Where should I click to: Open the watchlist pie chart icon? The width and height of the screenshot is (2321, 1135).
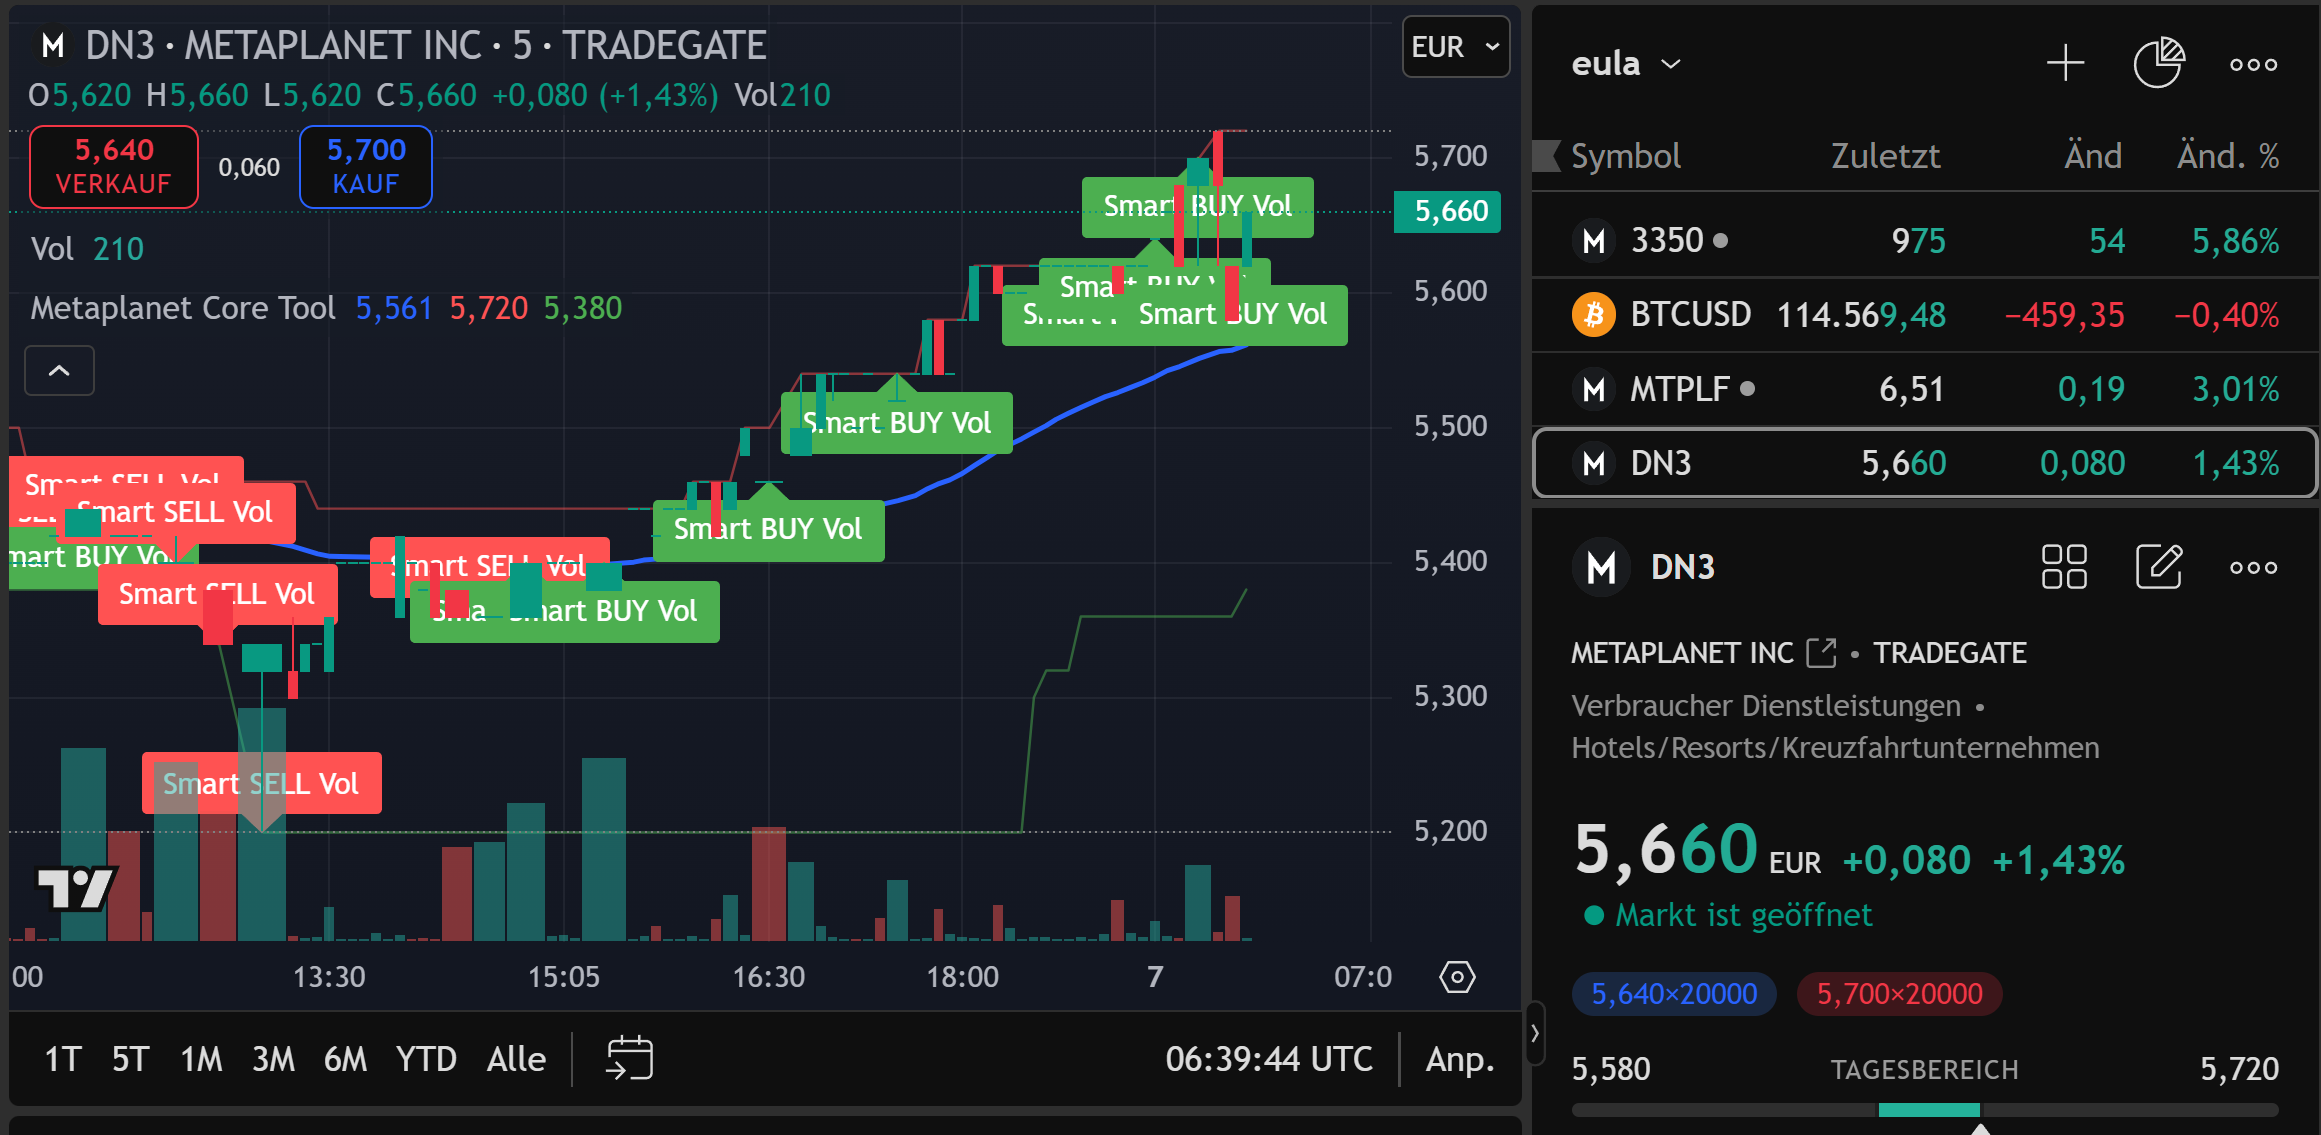2159,64
